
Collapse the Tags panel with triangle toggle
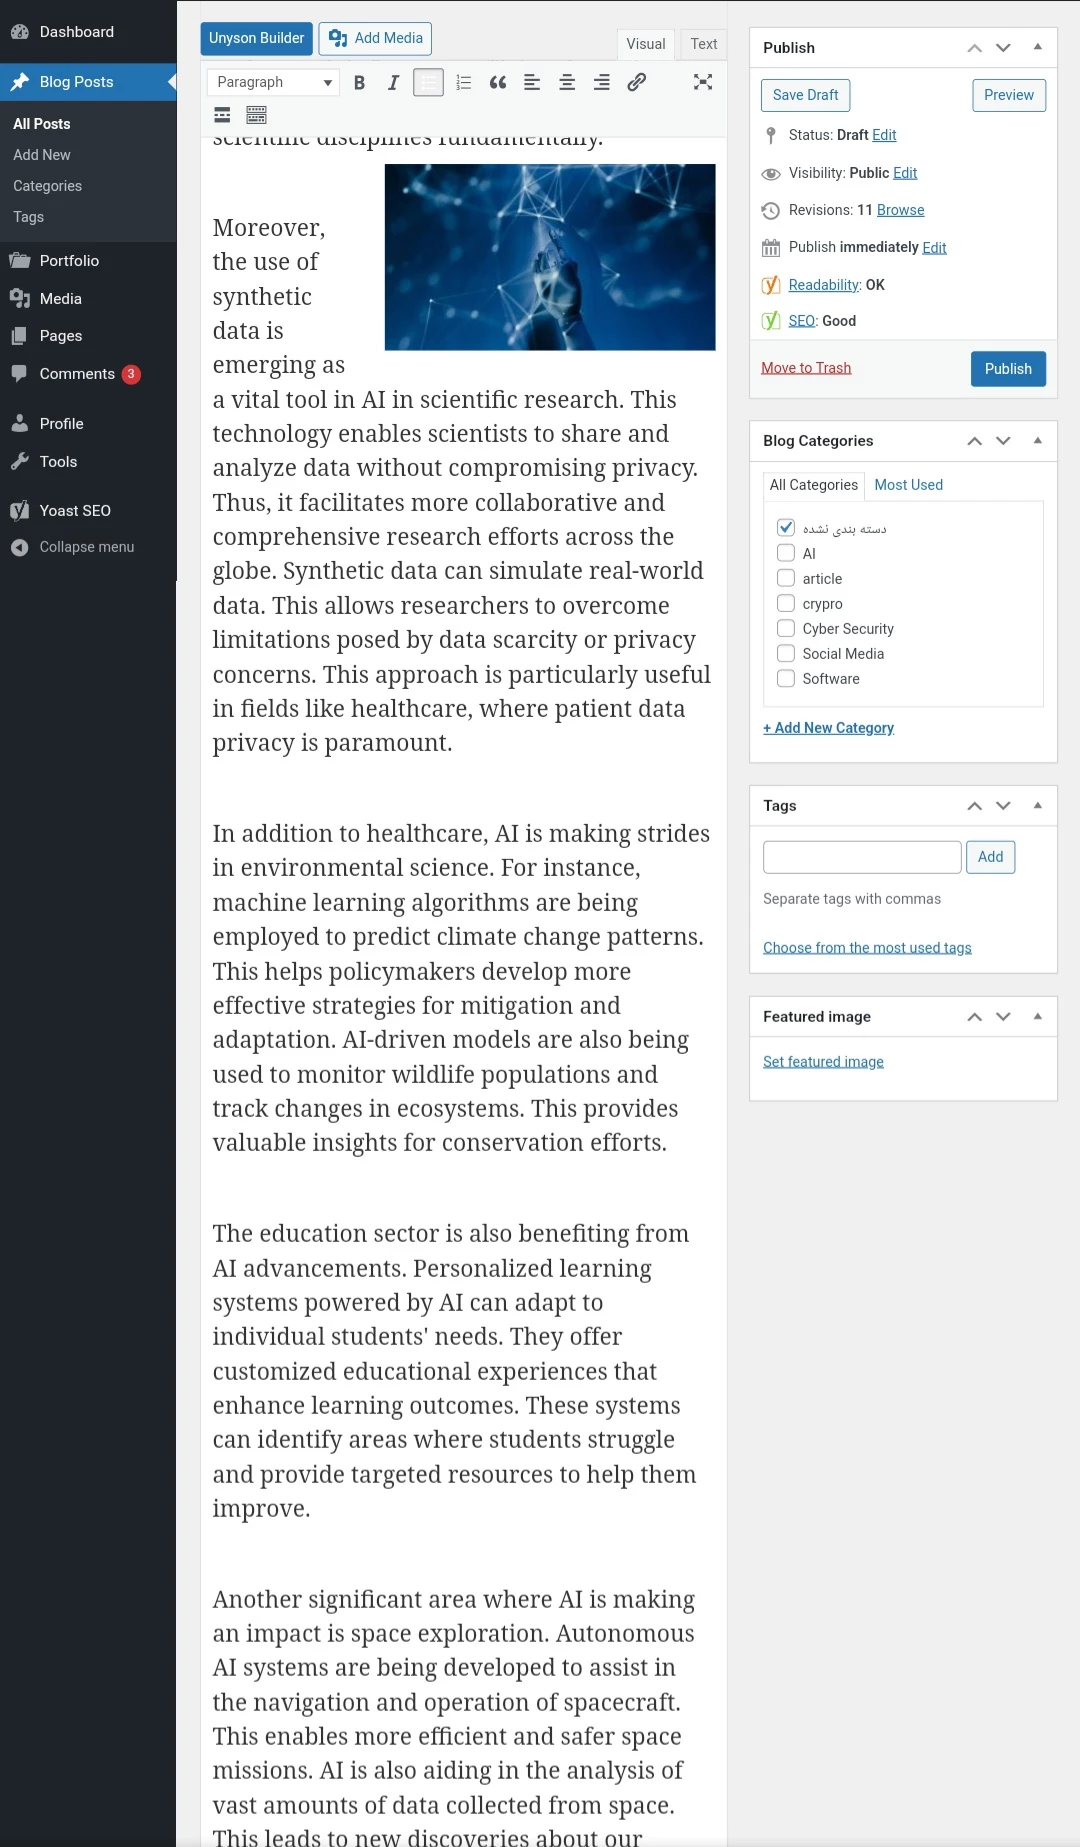tap(1037, 805)
